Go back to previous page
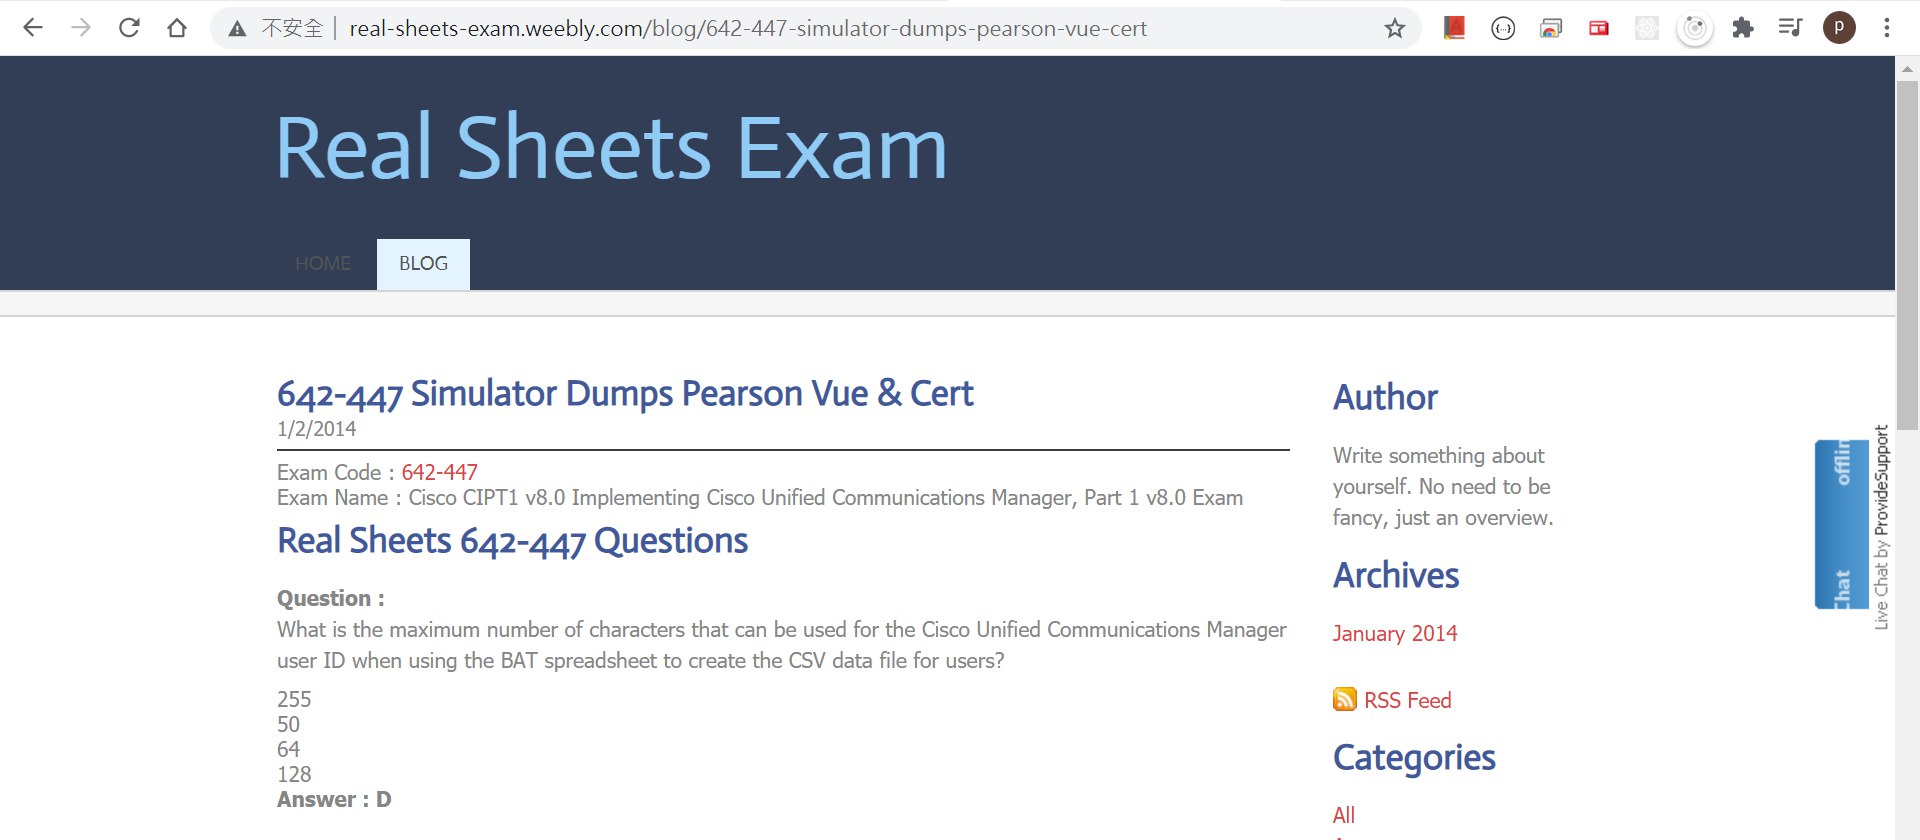Image resolution: width=1920 pixels, height=840 pixels. [x=33, y=28]
